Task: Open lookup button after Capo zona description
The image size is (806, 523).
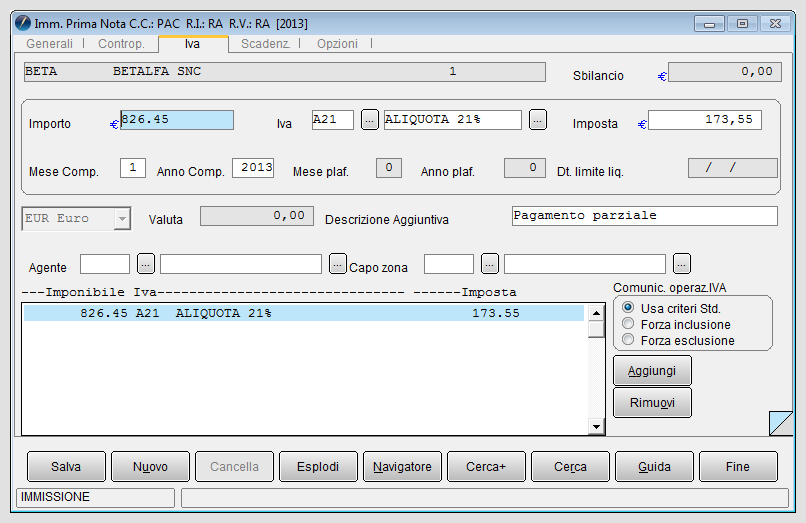Action: (682, 264)
